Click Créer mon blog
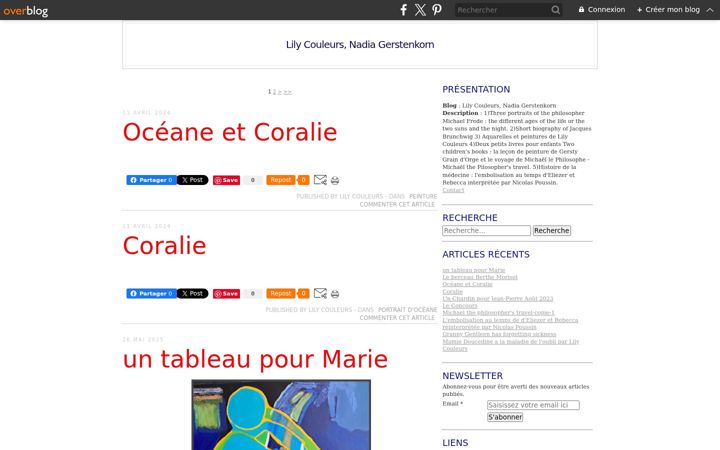 coord(668,10)
